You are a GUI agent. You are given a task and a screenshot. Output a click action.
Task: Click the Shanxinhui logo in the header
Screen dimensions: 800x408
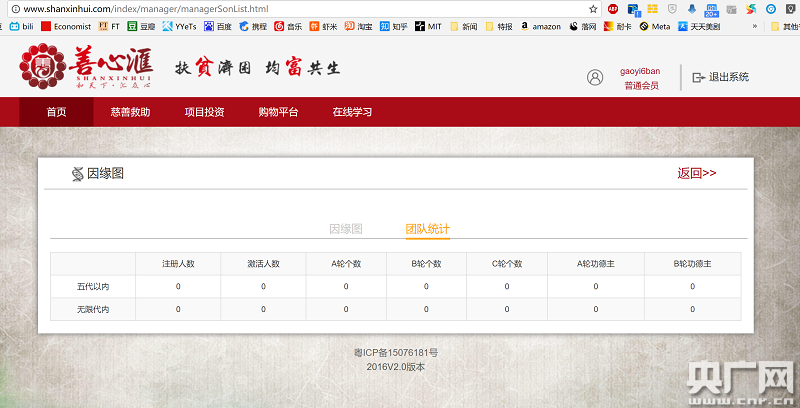85,67
